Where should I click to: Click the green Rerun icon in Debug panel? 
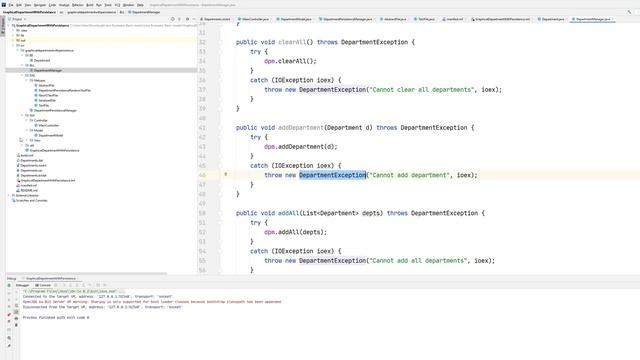9,285
